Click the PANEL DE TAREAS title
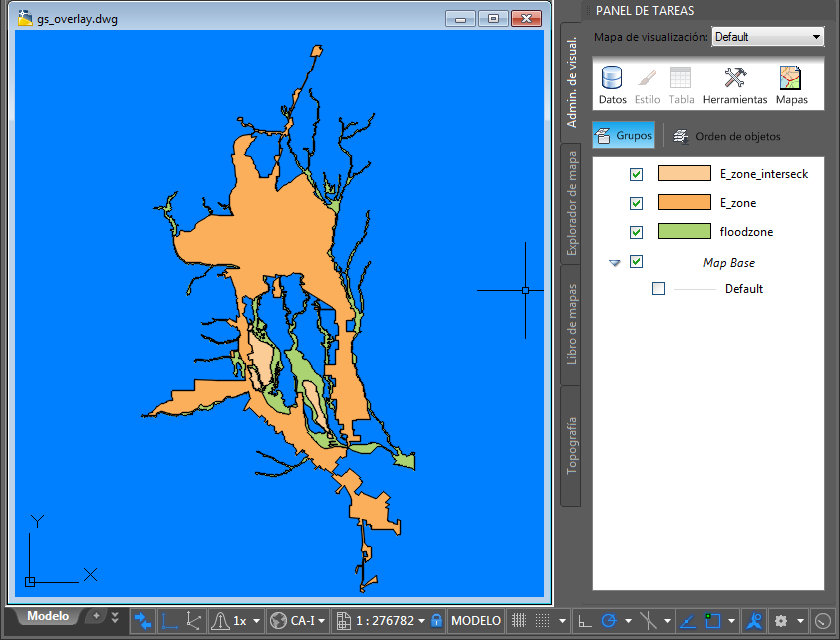Screen dimensions: 840x640 click(x=644, y=11)
